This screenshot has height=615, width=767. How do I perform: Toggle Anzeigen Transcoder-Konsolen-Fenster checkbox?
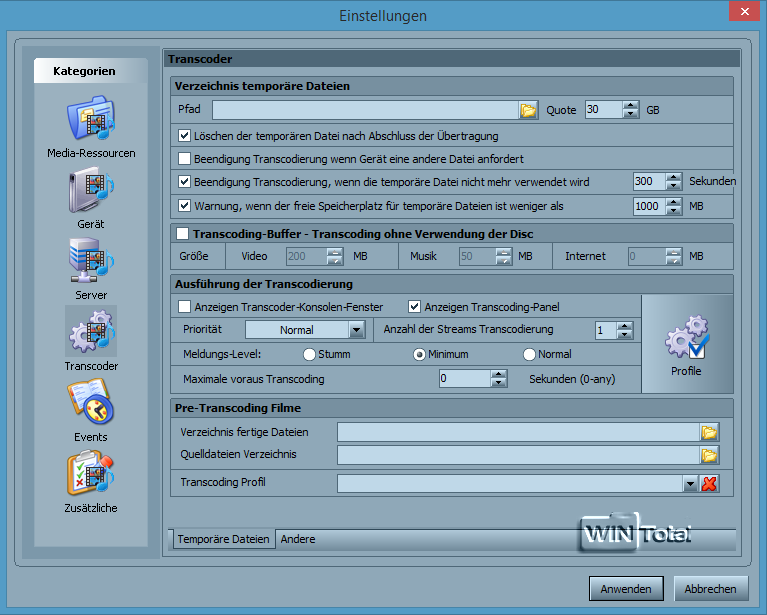[x=184, y=306]
